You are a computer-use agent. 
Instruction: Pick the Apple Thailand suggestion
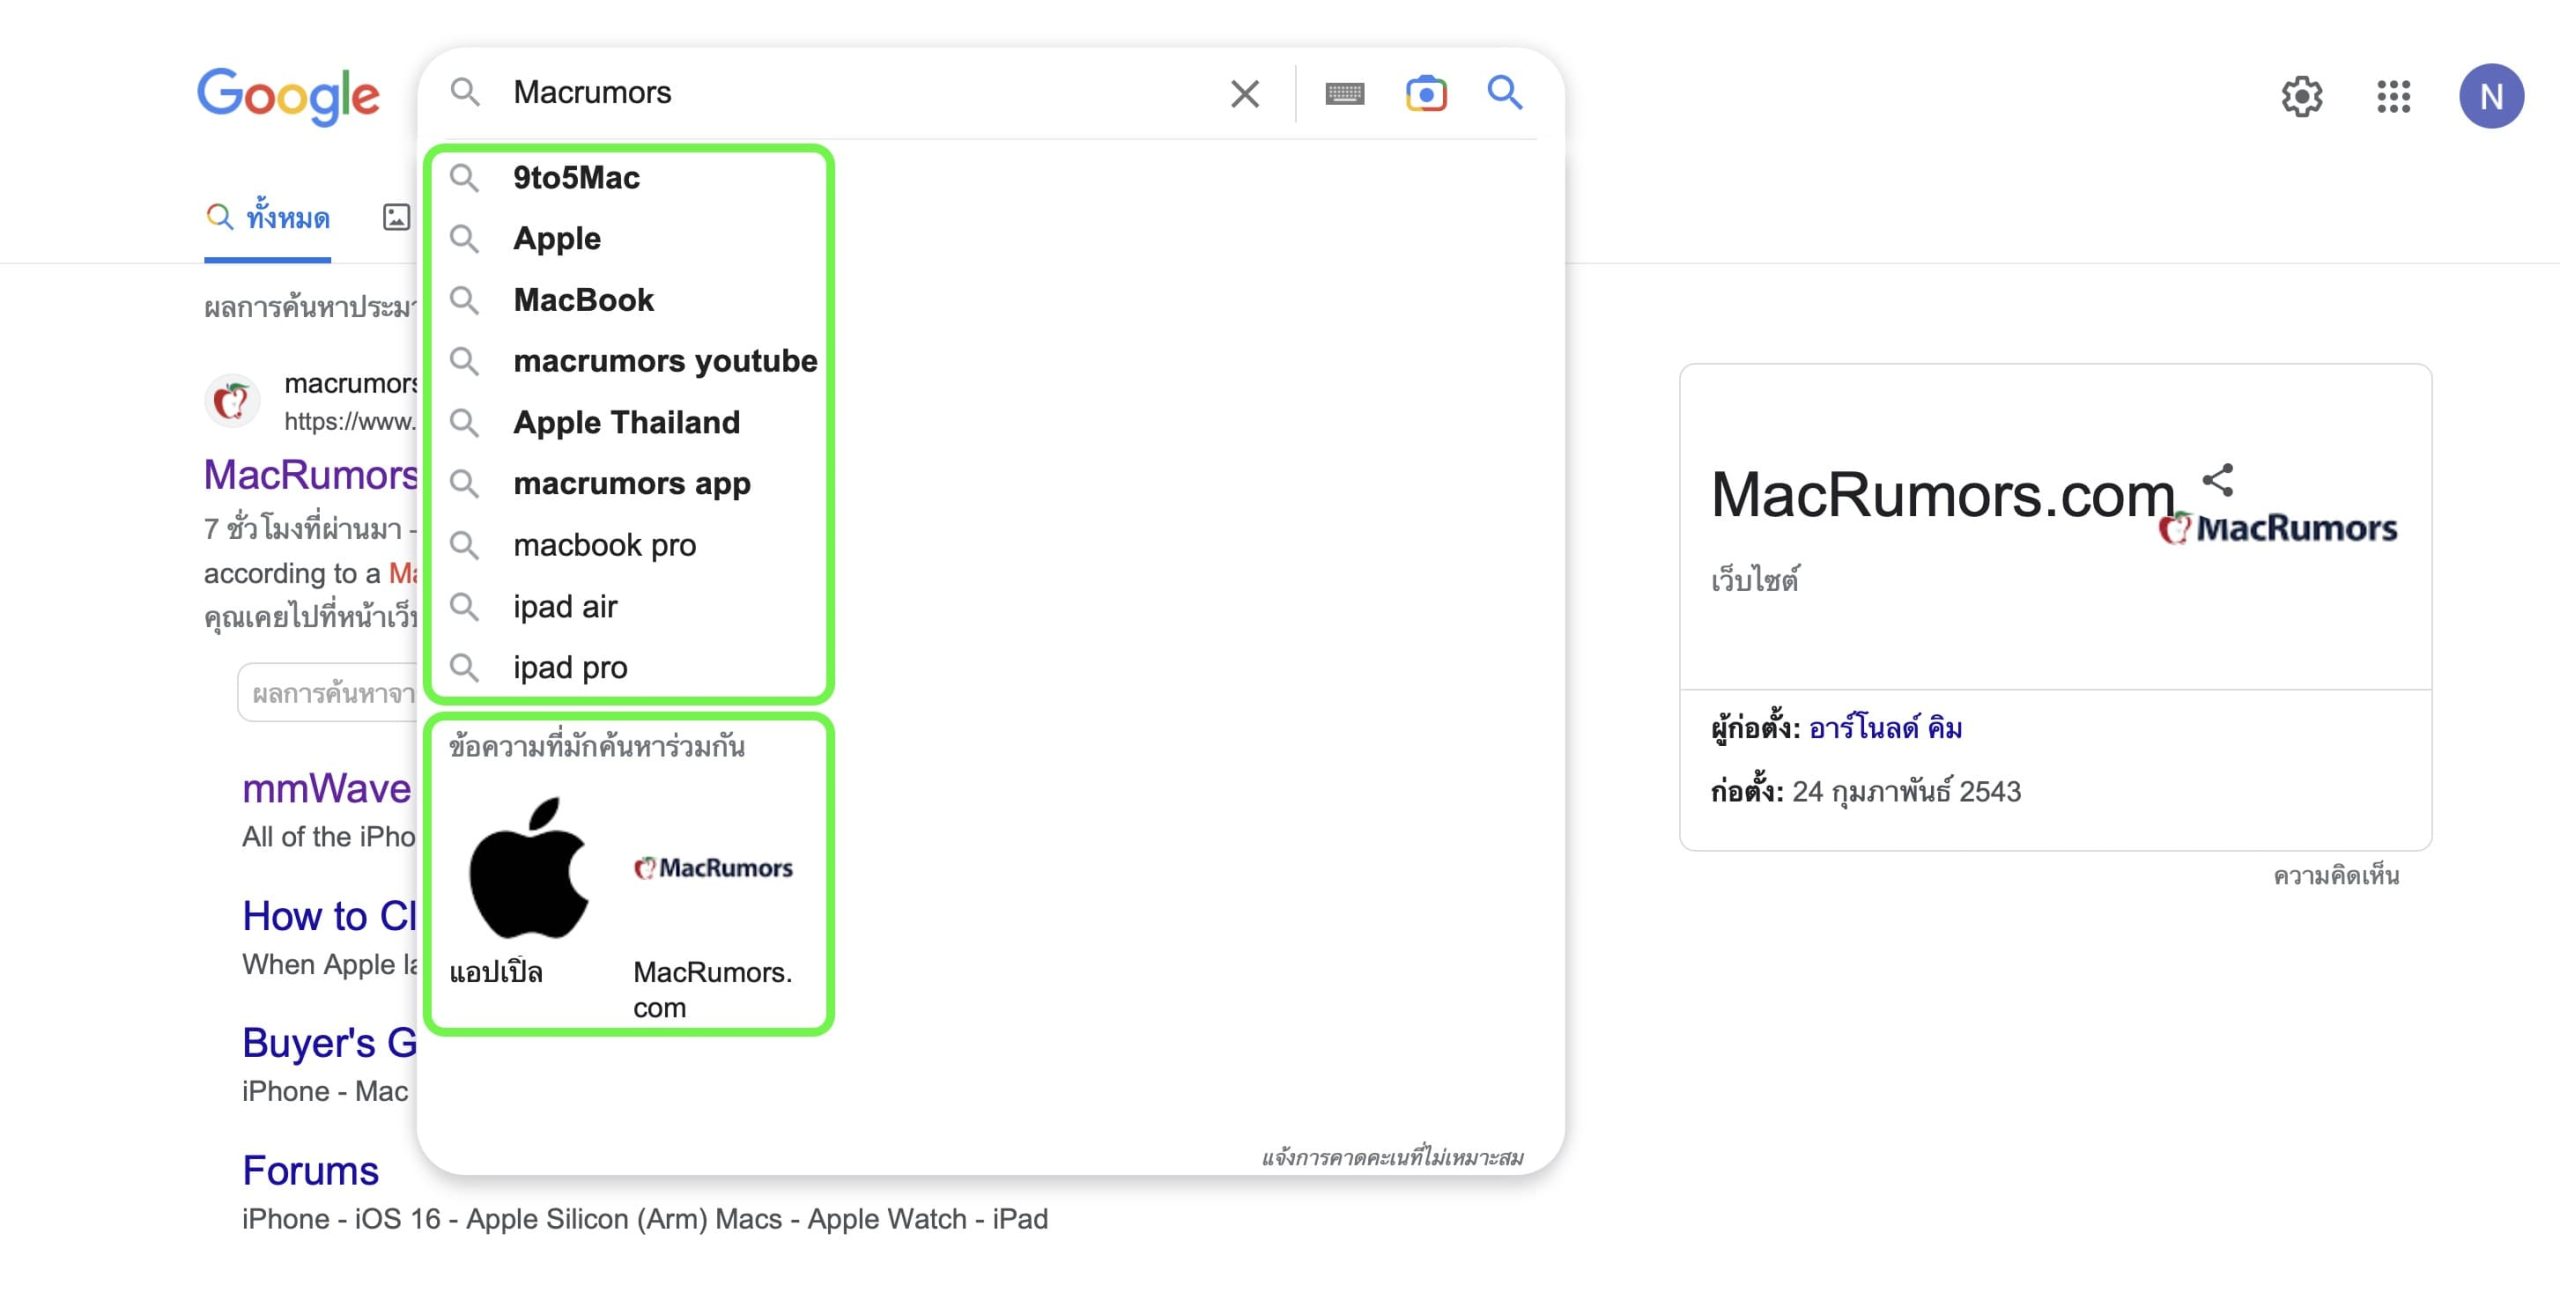click(626, 423)
